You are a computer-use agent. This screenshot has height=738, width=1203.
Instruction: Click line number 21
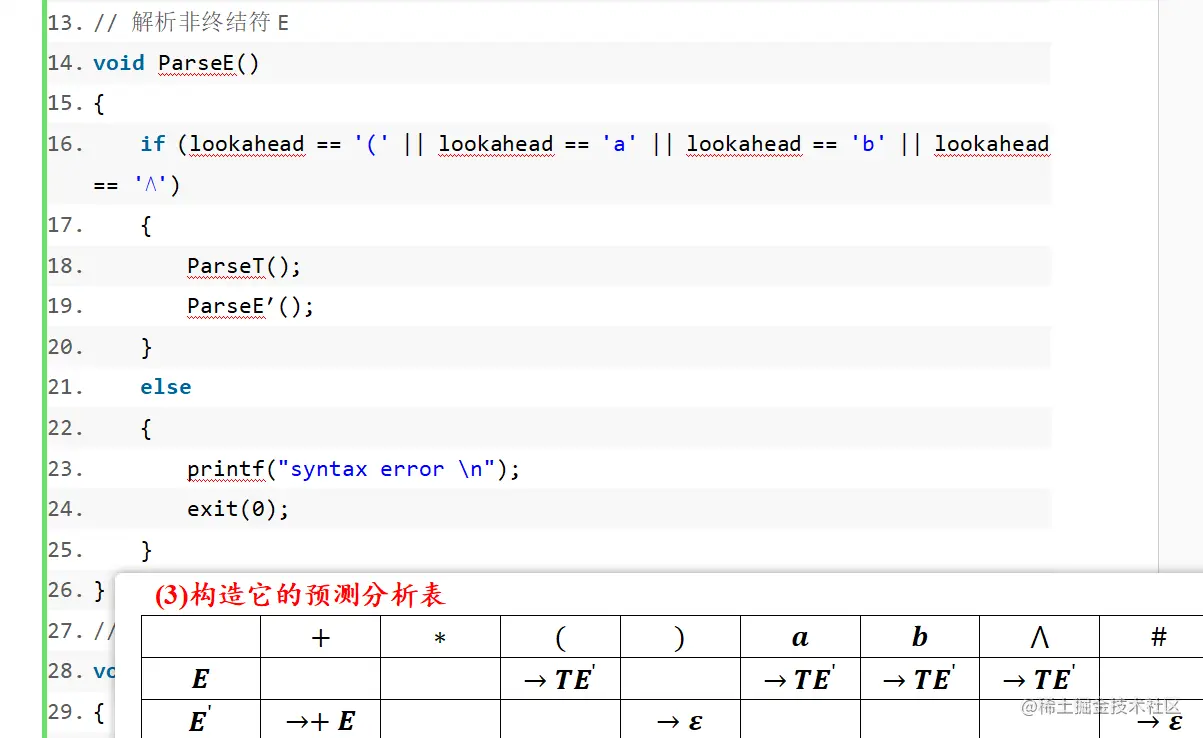pos(66,387)
